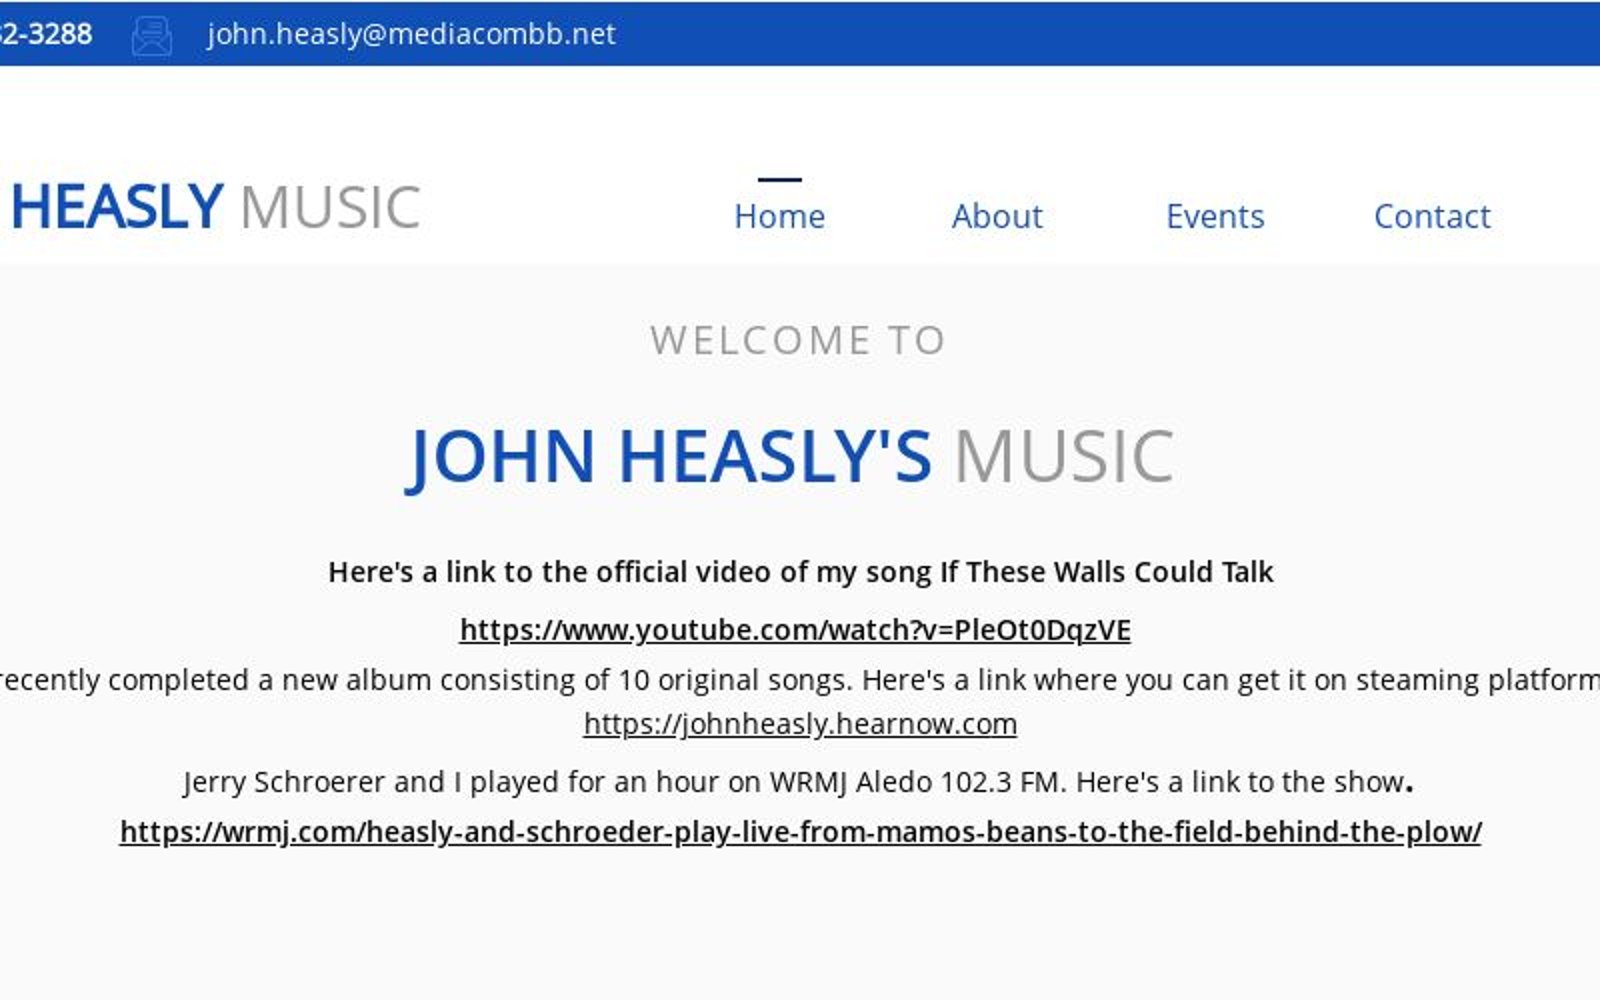
Task: Navigate to the Contact page
Action: click(1432, 216)
